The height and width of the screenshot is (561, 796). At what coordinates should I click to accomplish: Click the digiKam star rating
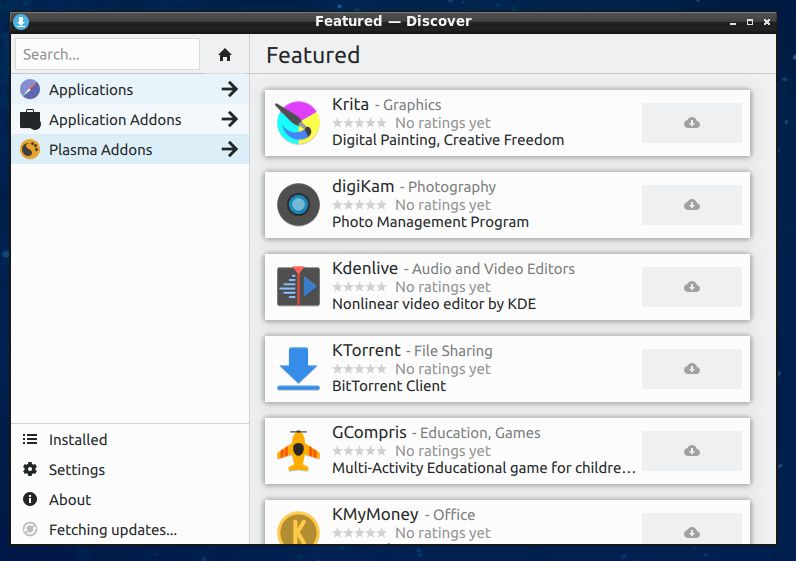(359, 205)
